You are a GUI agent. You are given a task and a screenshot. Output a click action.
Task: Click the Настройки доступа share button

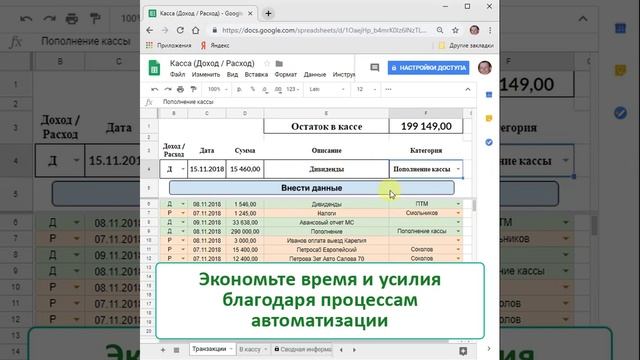pos(428,68)
